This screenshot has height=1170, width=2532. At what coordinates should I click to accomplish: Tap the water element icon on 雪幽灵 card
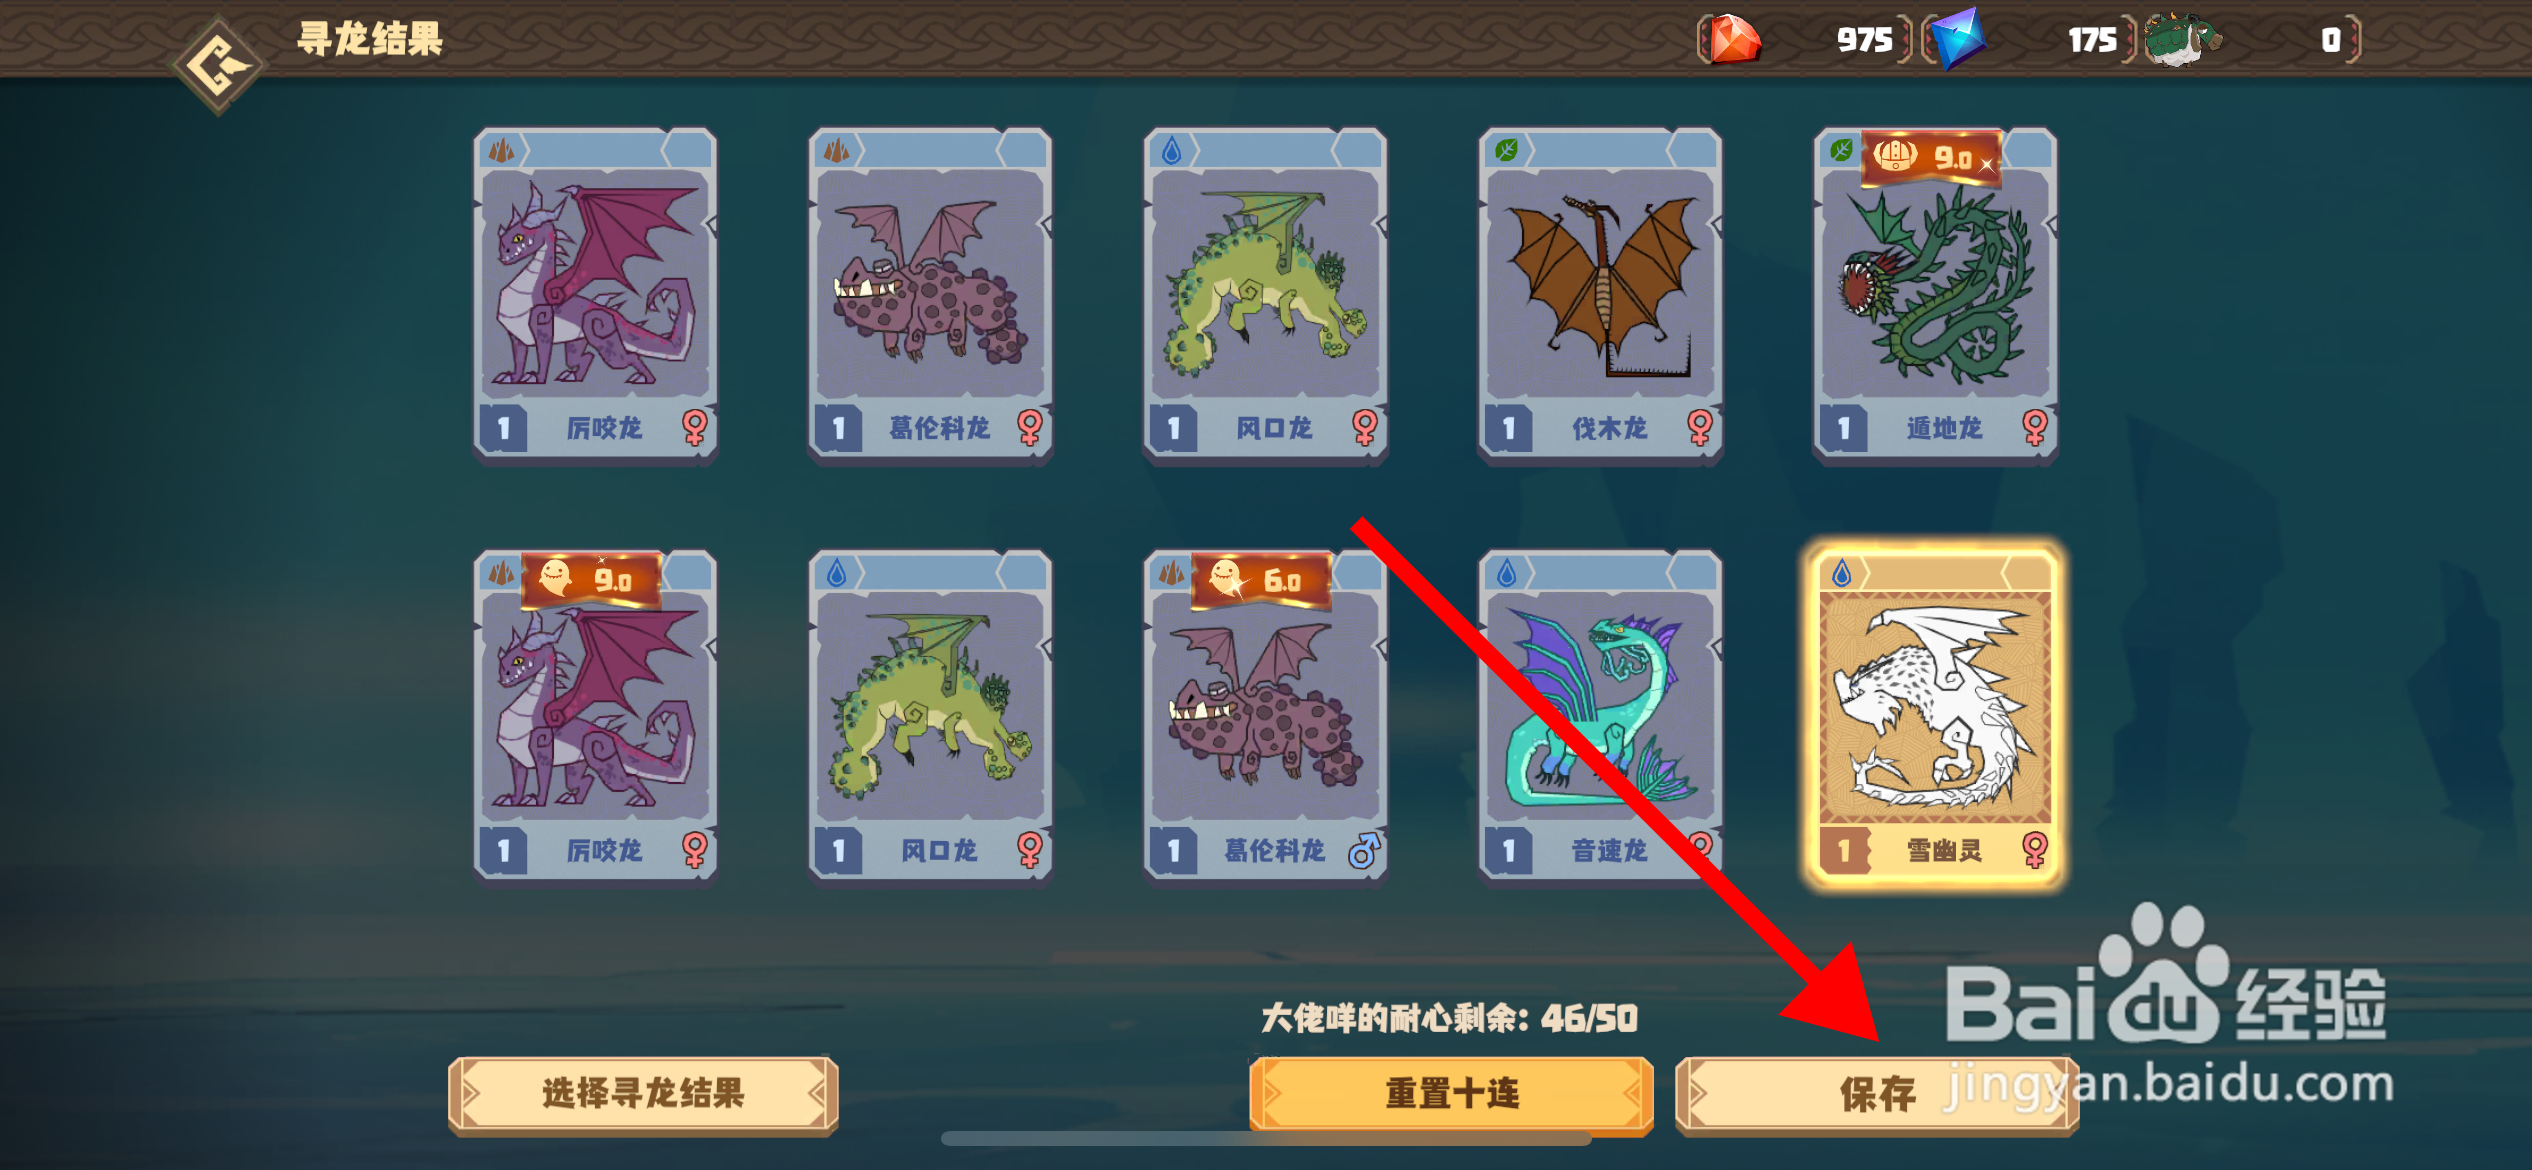tap(1841, 574)
